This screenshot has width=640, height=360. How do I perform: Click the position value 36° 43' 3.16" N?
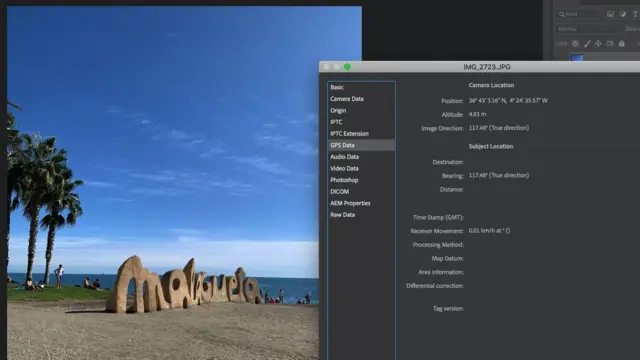pyautogui.click(x=487, y=100)
